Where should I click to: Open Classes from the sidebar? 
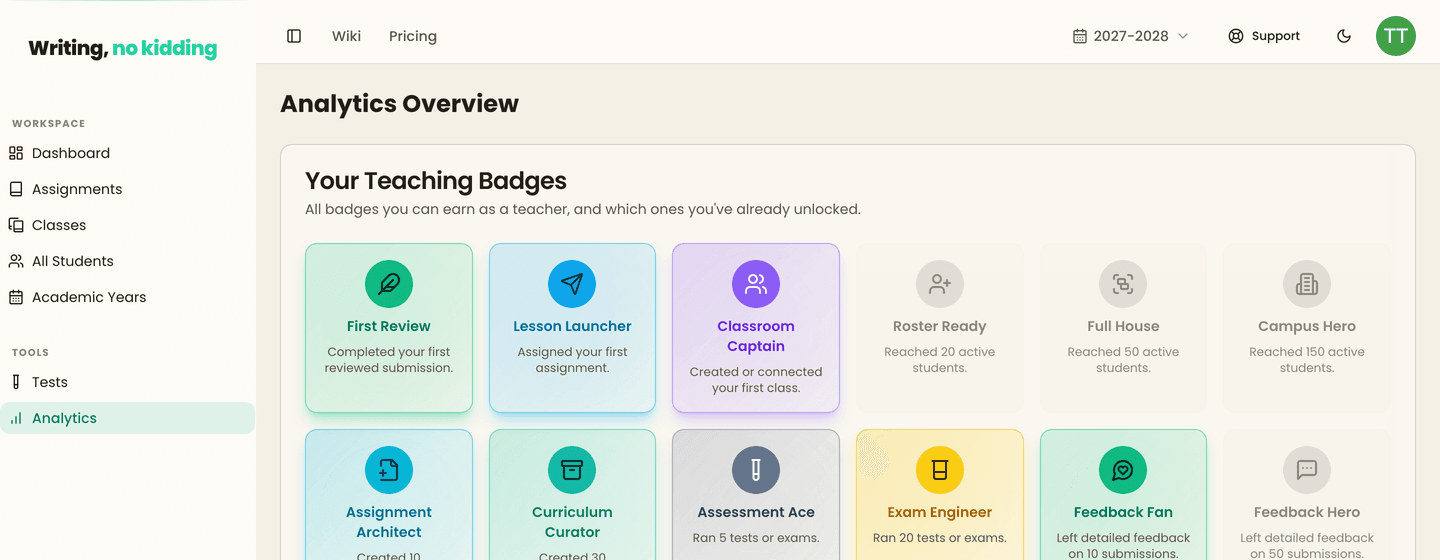128,225
